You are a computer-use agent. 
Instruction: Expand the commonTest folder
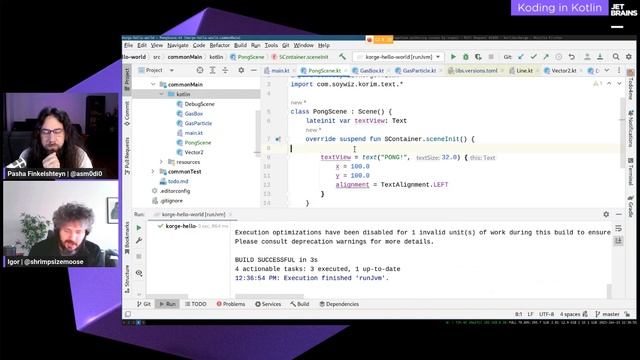[153, 171]
